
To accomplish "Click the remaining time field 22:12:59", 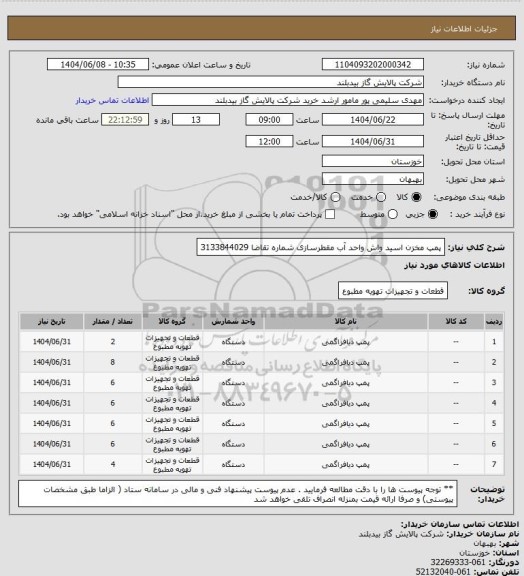I will (125, 120).
